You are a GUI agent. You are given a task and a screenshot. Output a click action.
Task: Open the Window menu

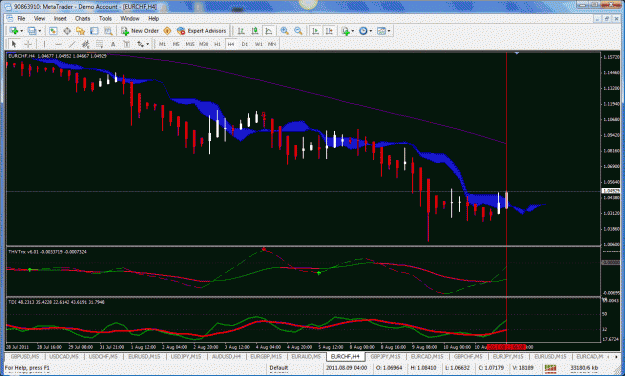tap(130, 18)
